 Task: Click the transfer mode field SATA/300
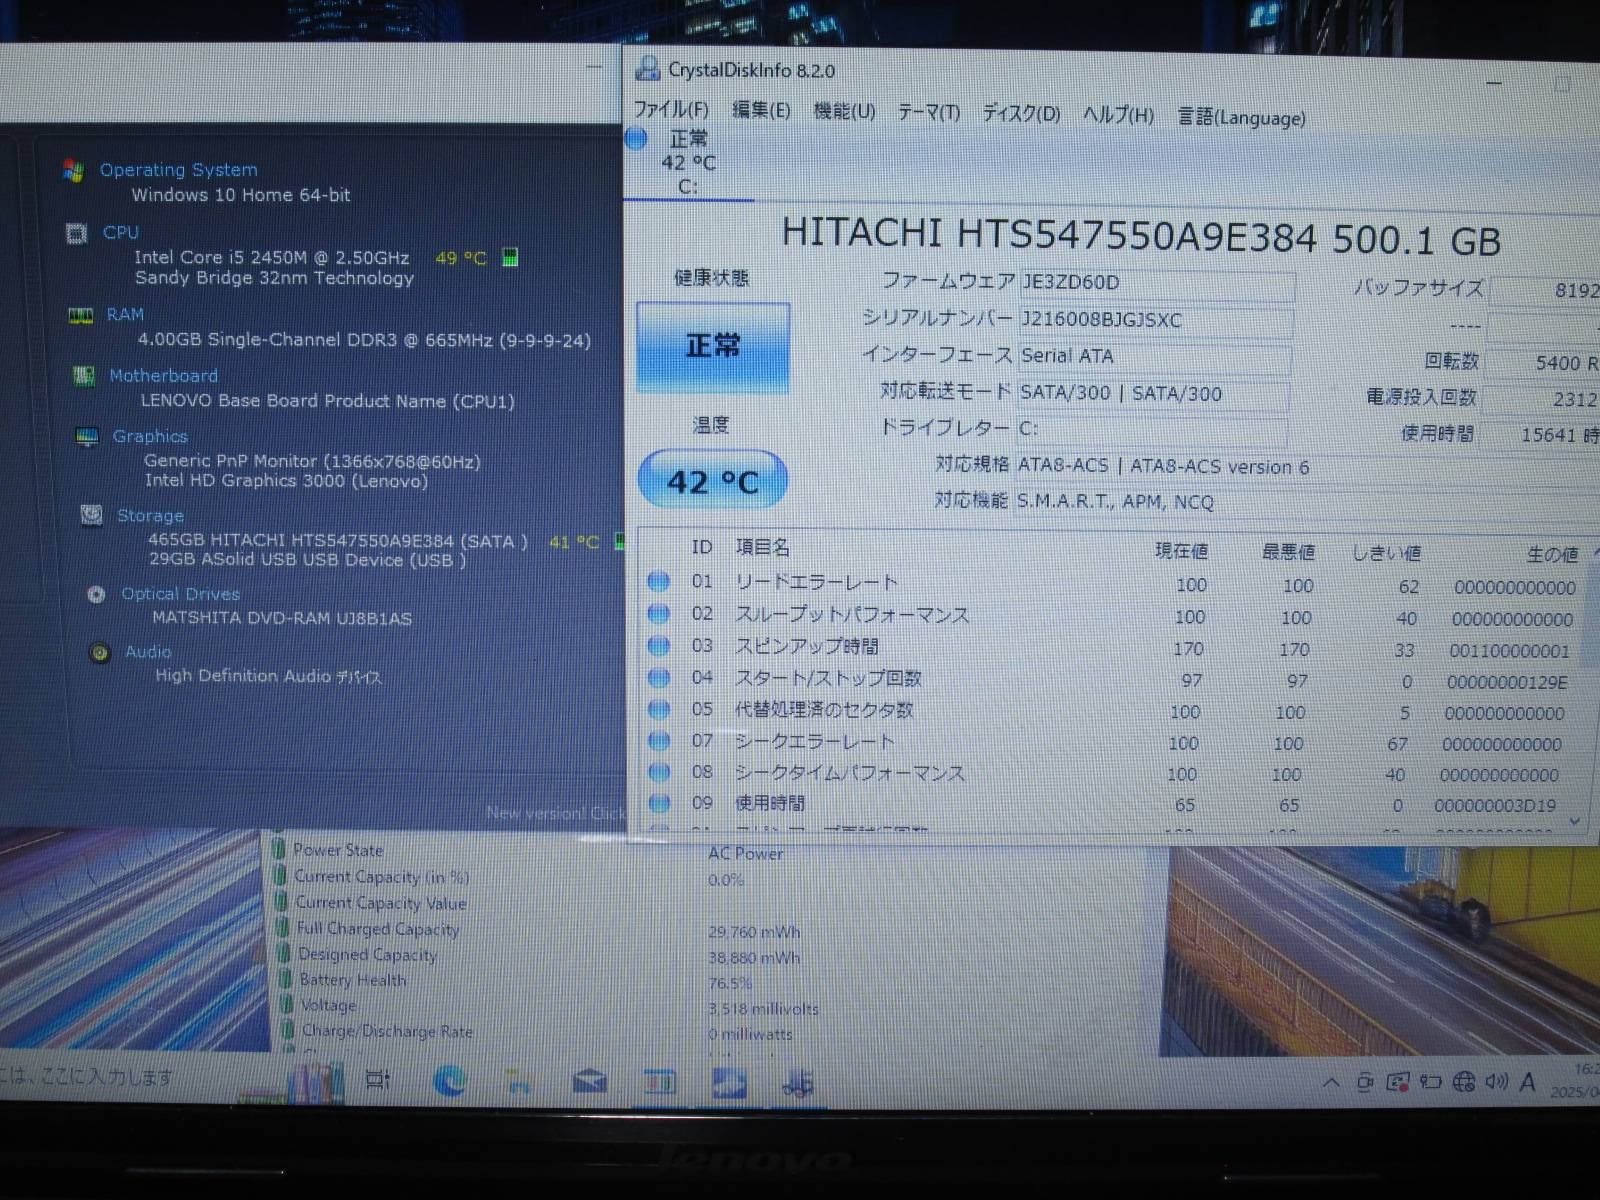pyautogui.click(x=1154, y=394)
